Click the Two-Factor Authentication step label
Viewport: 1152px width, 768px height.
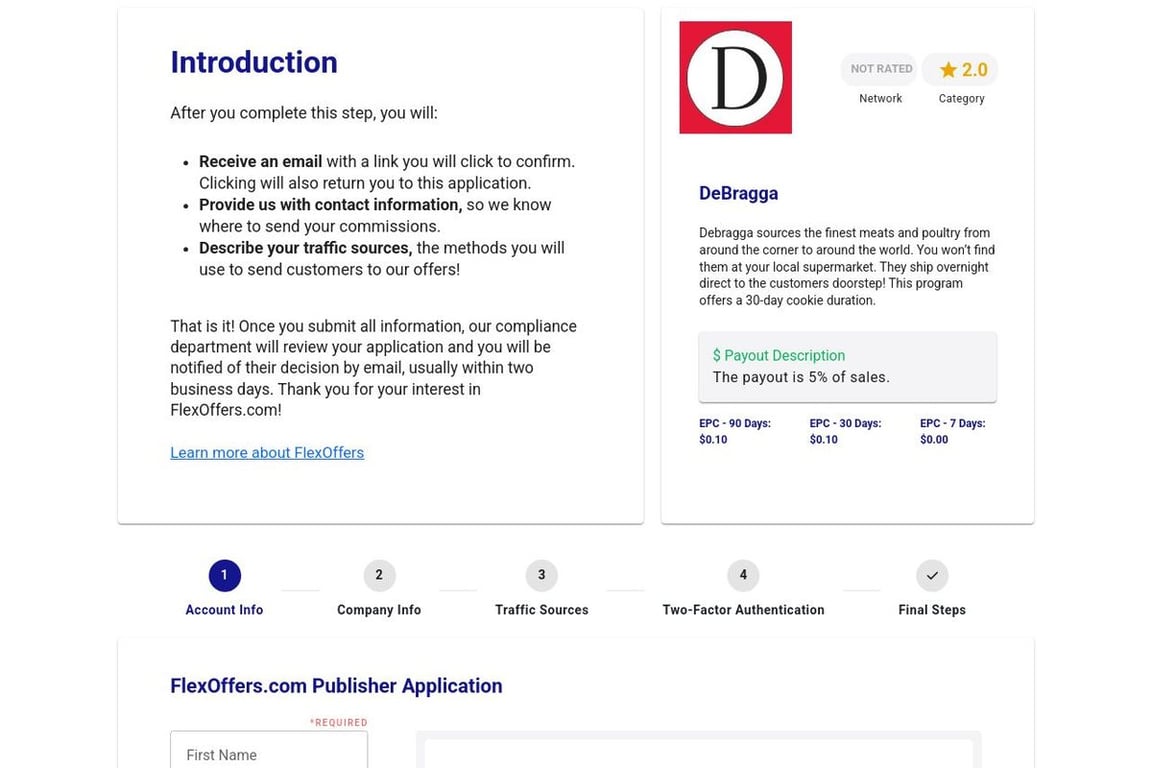[x=743, y=610]
